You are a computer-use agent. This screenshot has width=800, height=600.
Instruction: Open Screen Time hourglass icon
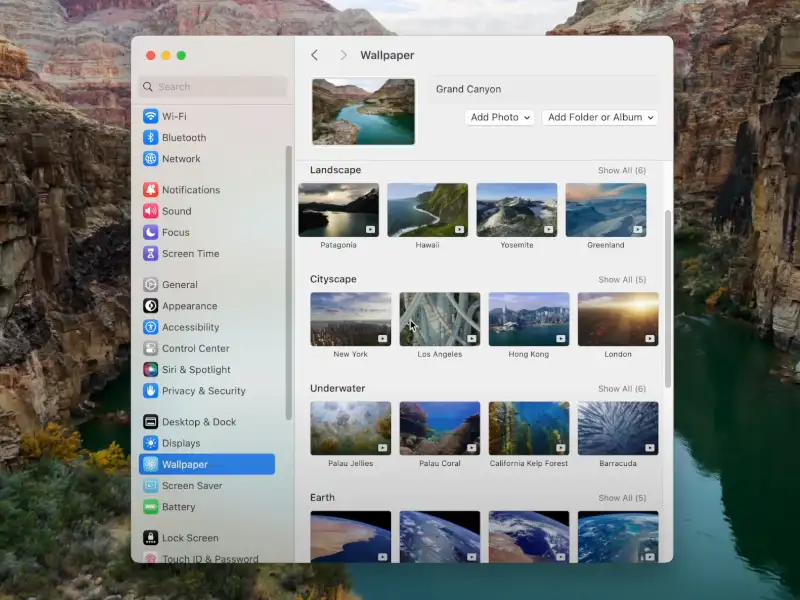(x=150, y=254)
